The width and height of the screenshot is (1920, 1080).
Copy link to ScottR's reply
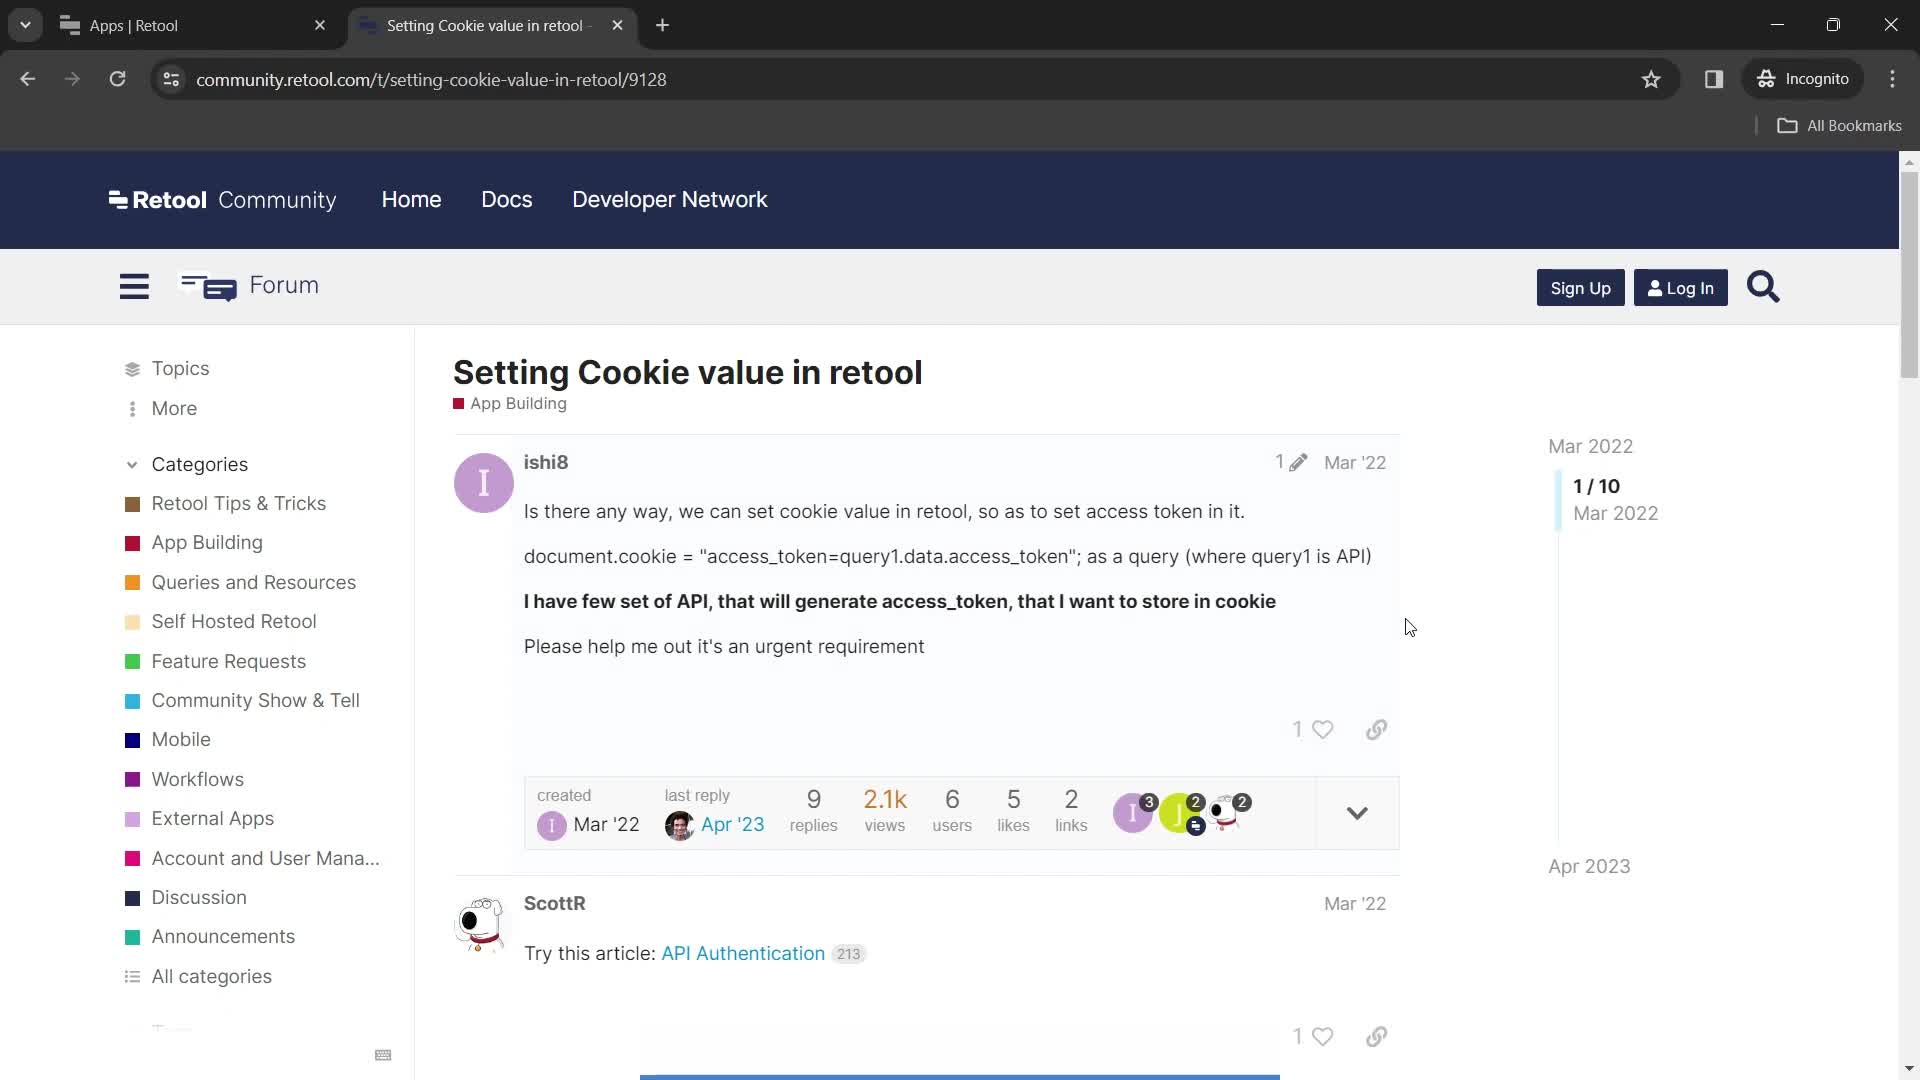[x=1376, y=1037]
